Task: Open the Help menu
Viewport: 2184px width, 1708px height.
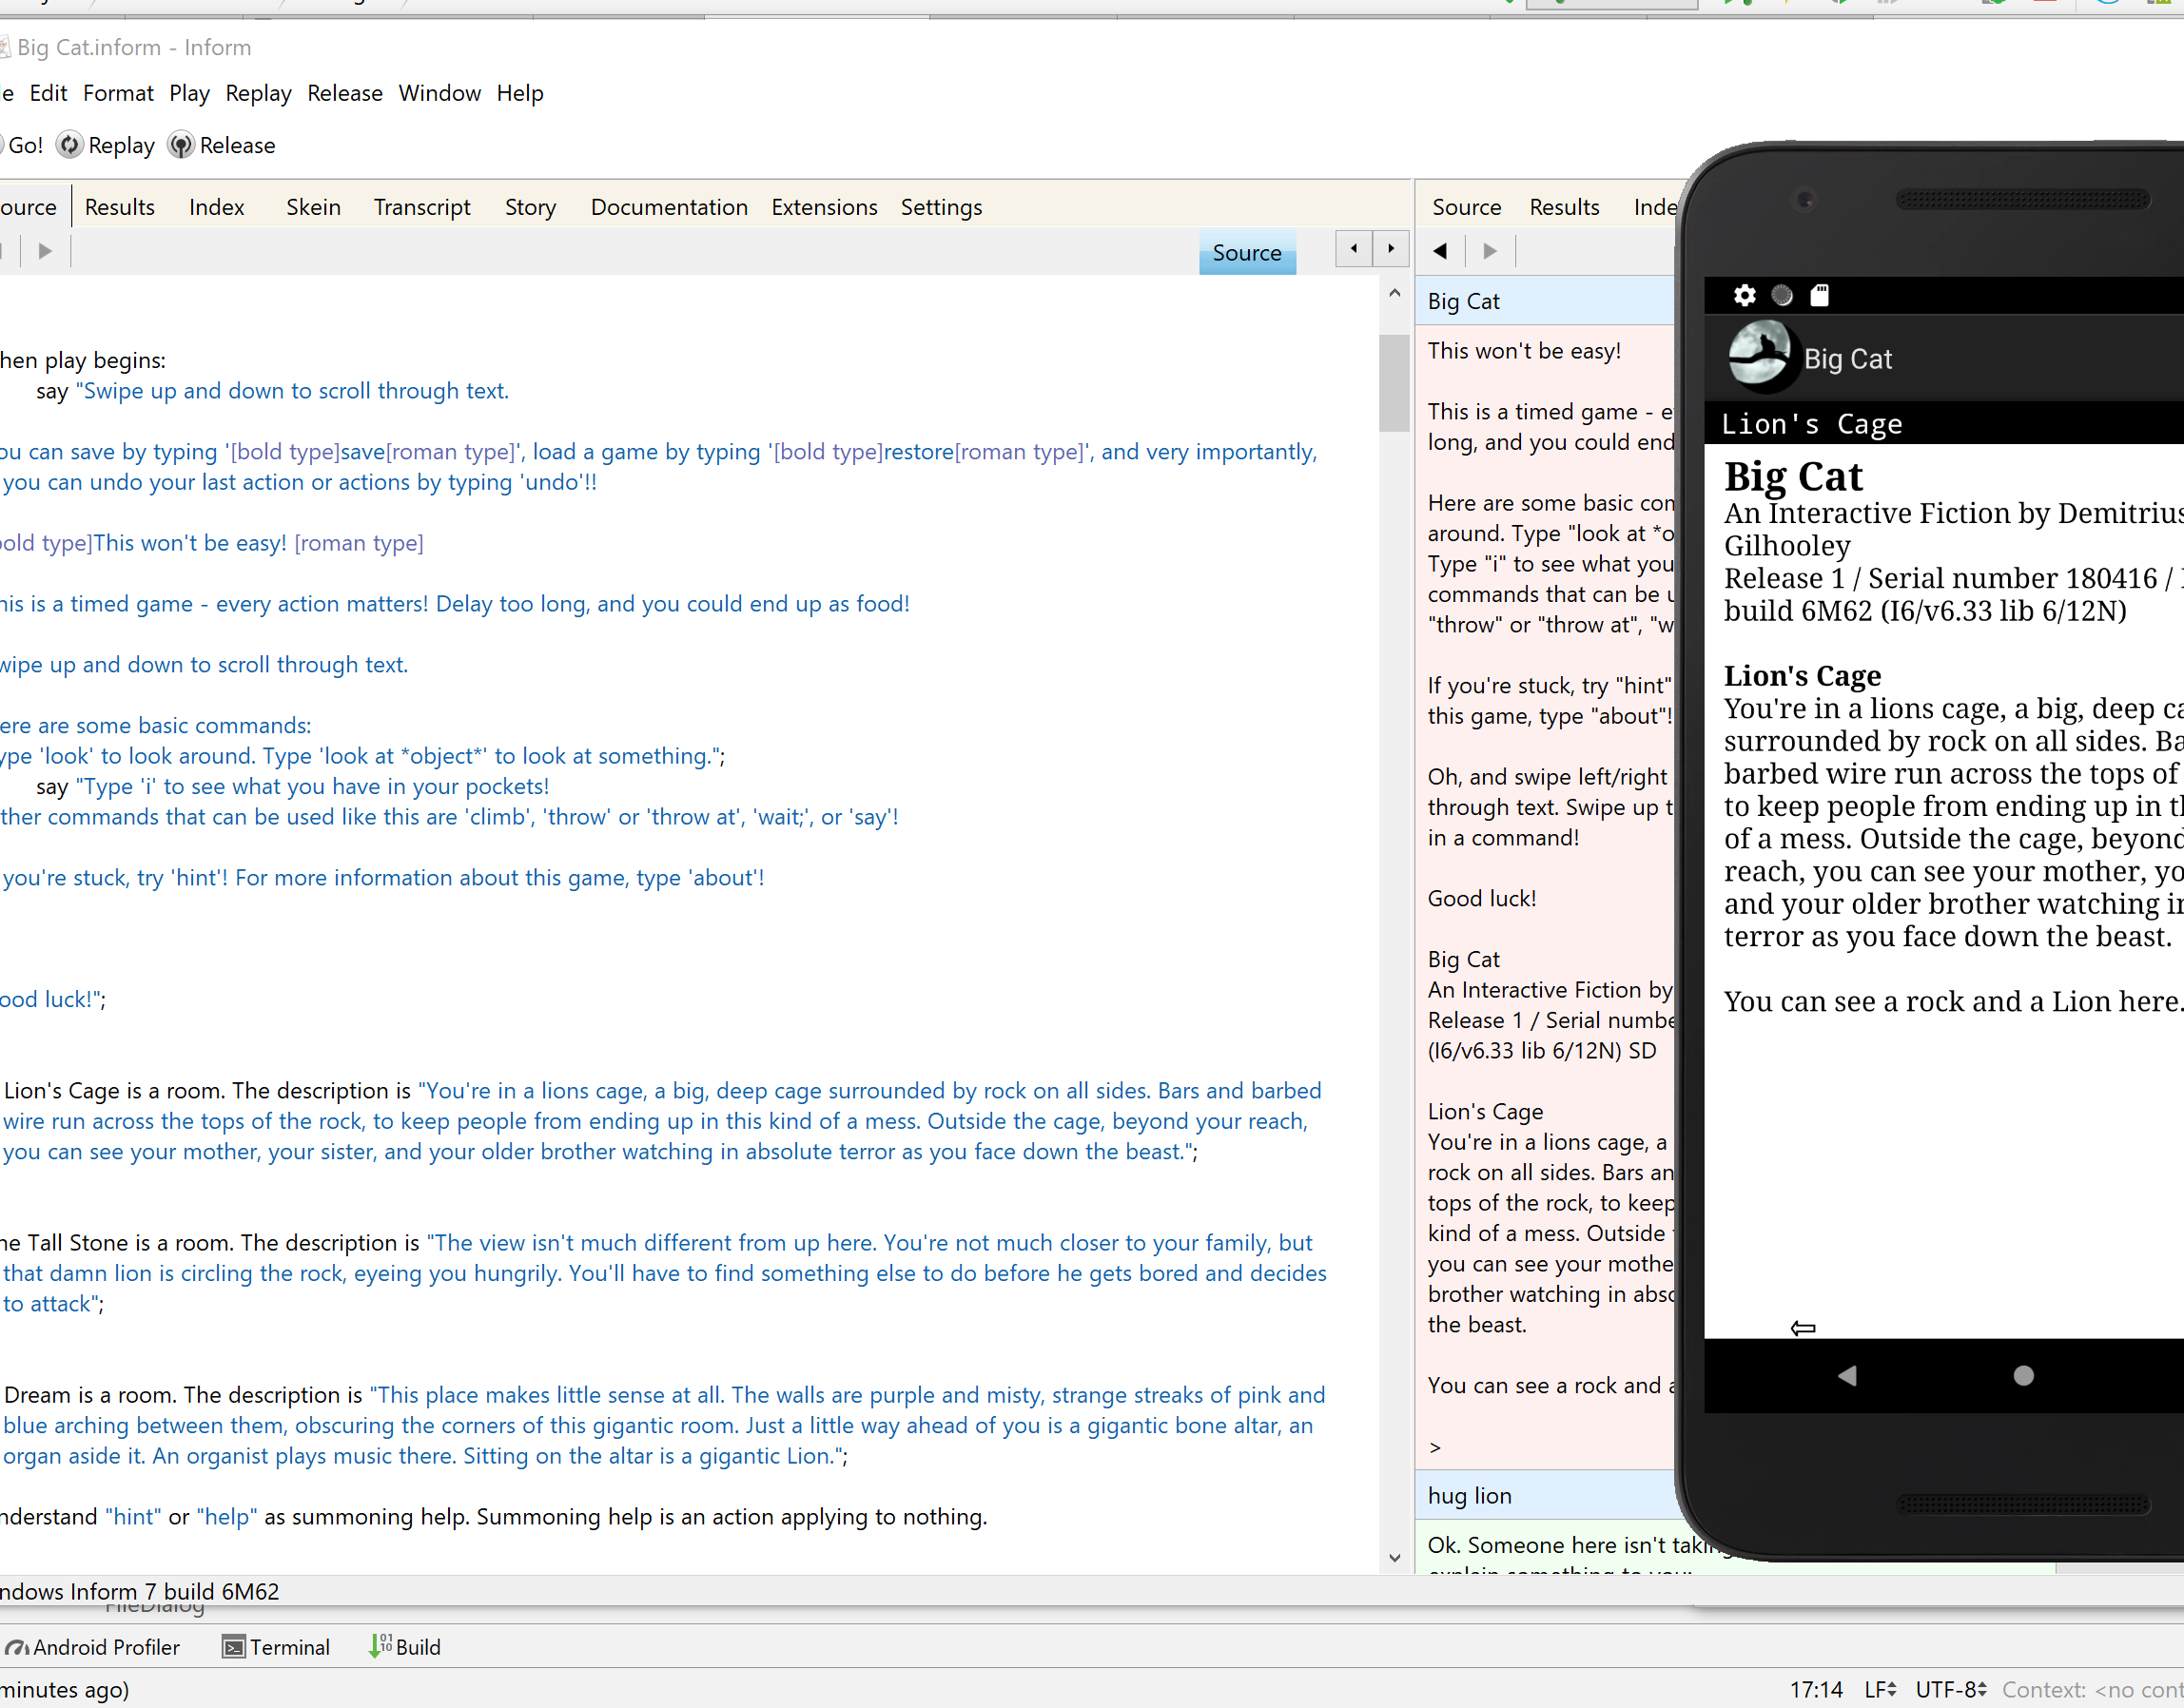Action: 520,93
